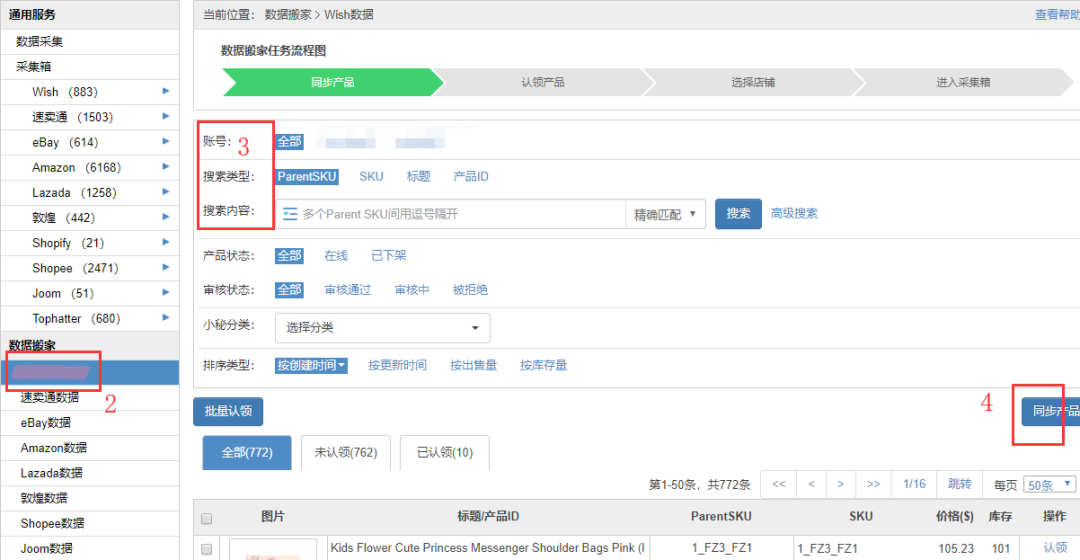Image resolution: width=1080 pixels, height=560 pixels.
Task: Click the Shopee (2471) arrow icon
Action: (x=166, y=268)
